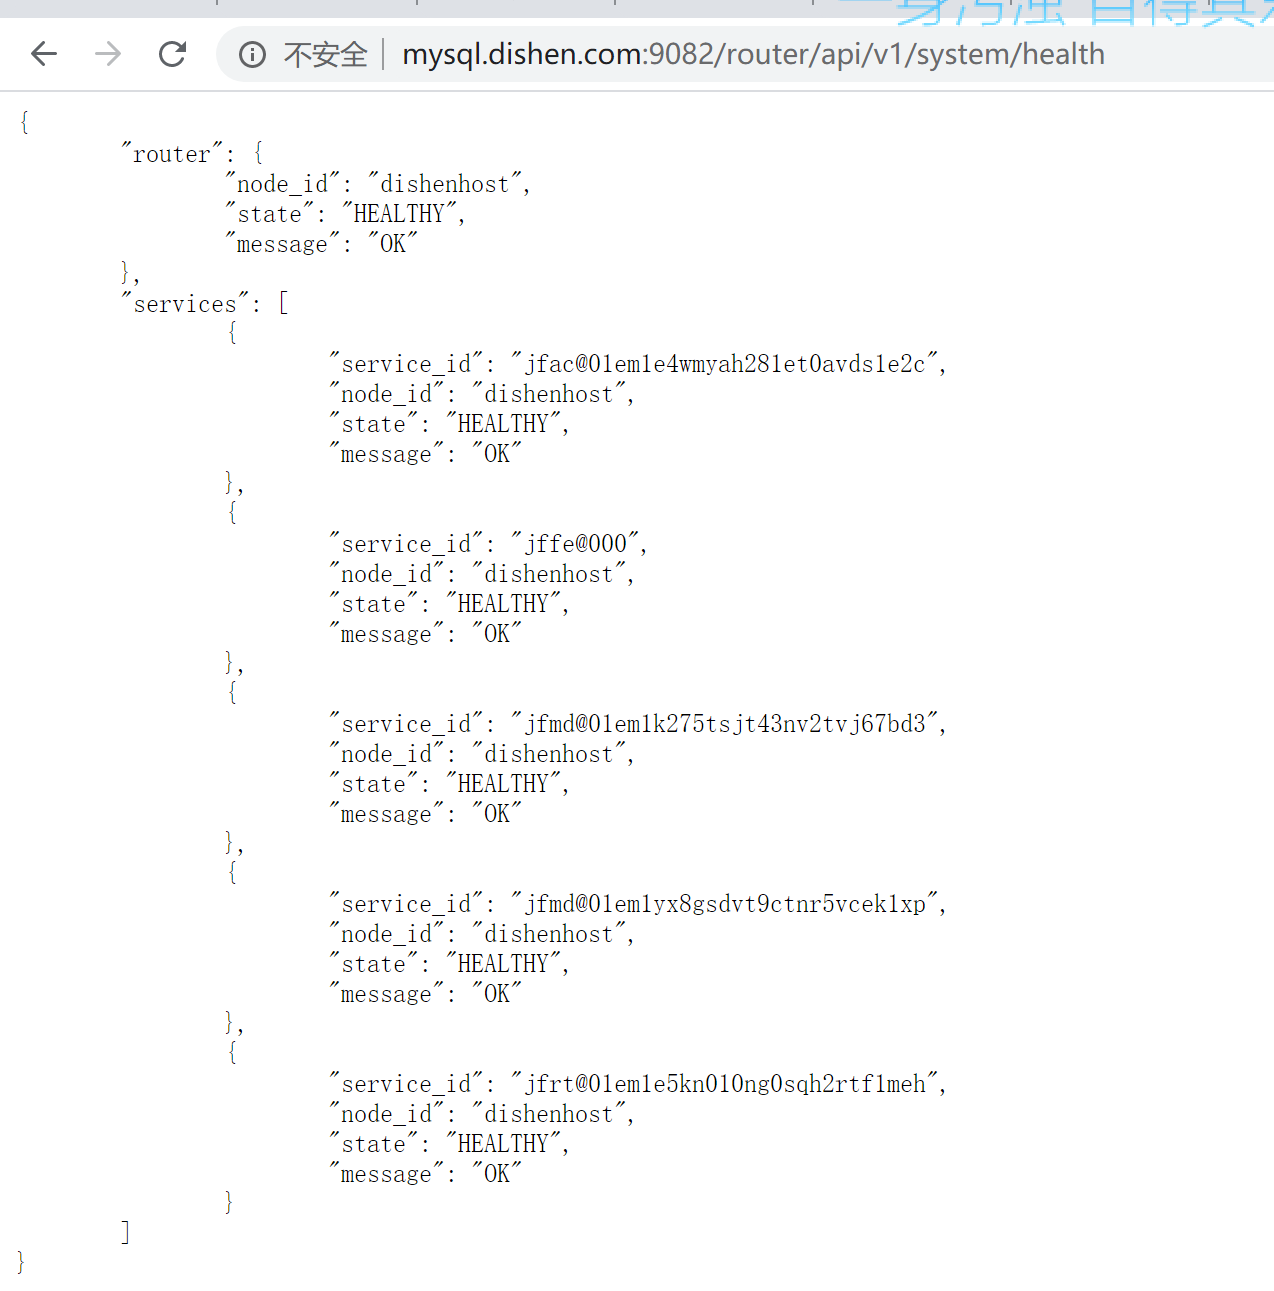This screenshot has width=1274, height=1291.
Task: Click node_id value under jfrt service
Action: click(549, 1114)
